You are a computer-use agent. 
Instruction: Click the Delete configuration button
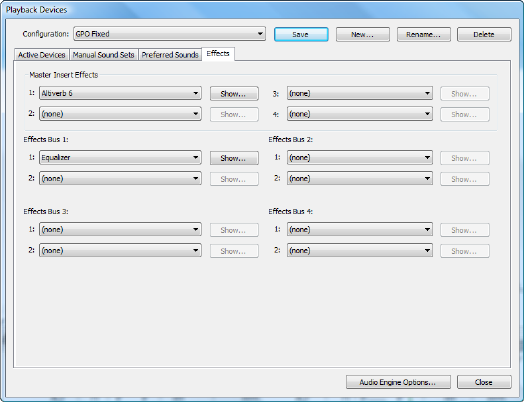484,34
